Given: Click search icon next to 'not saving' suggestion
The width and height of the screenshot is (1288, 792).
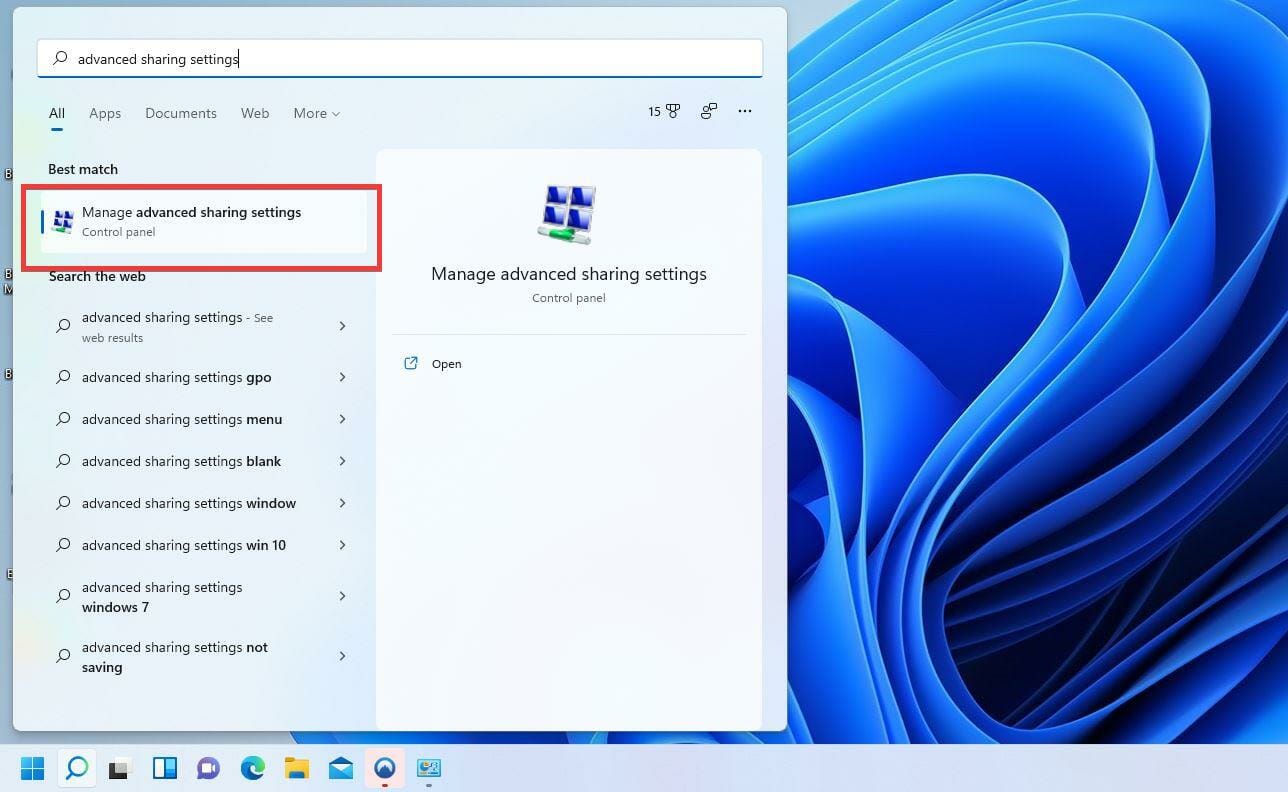Looking at the screenshot, I should tap(63, 656).
